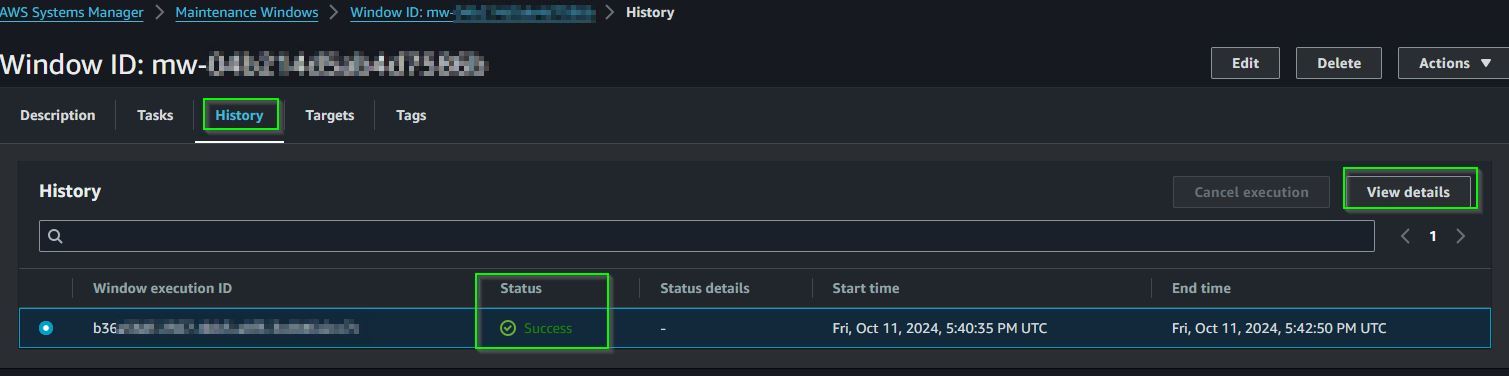1509x376 pixels.
Task: Click the green Success checkmark icon
Action: pyautogui.click(x=508, y=328)
